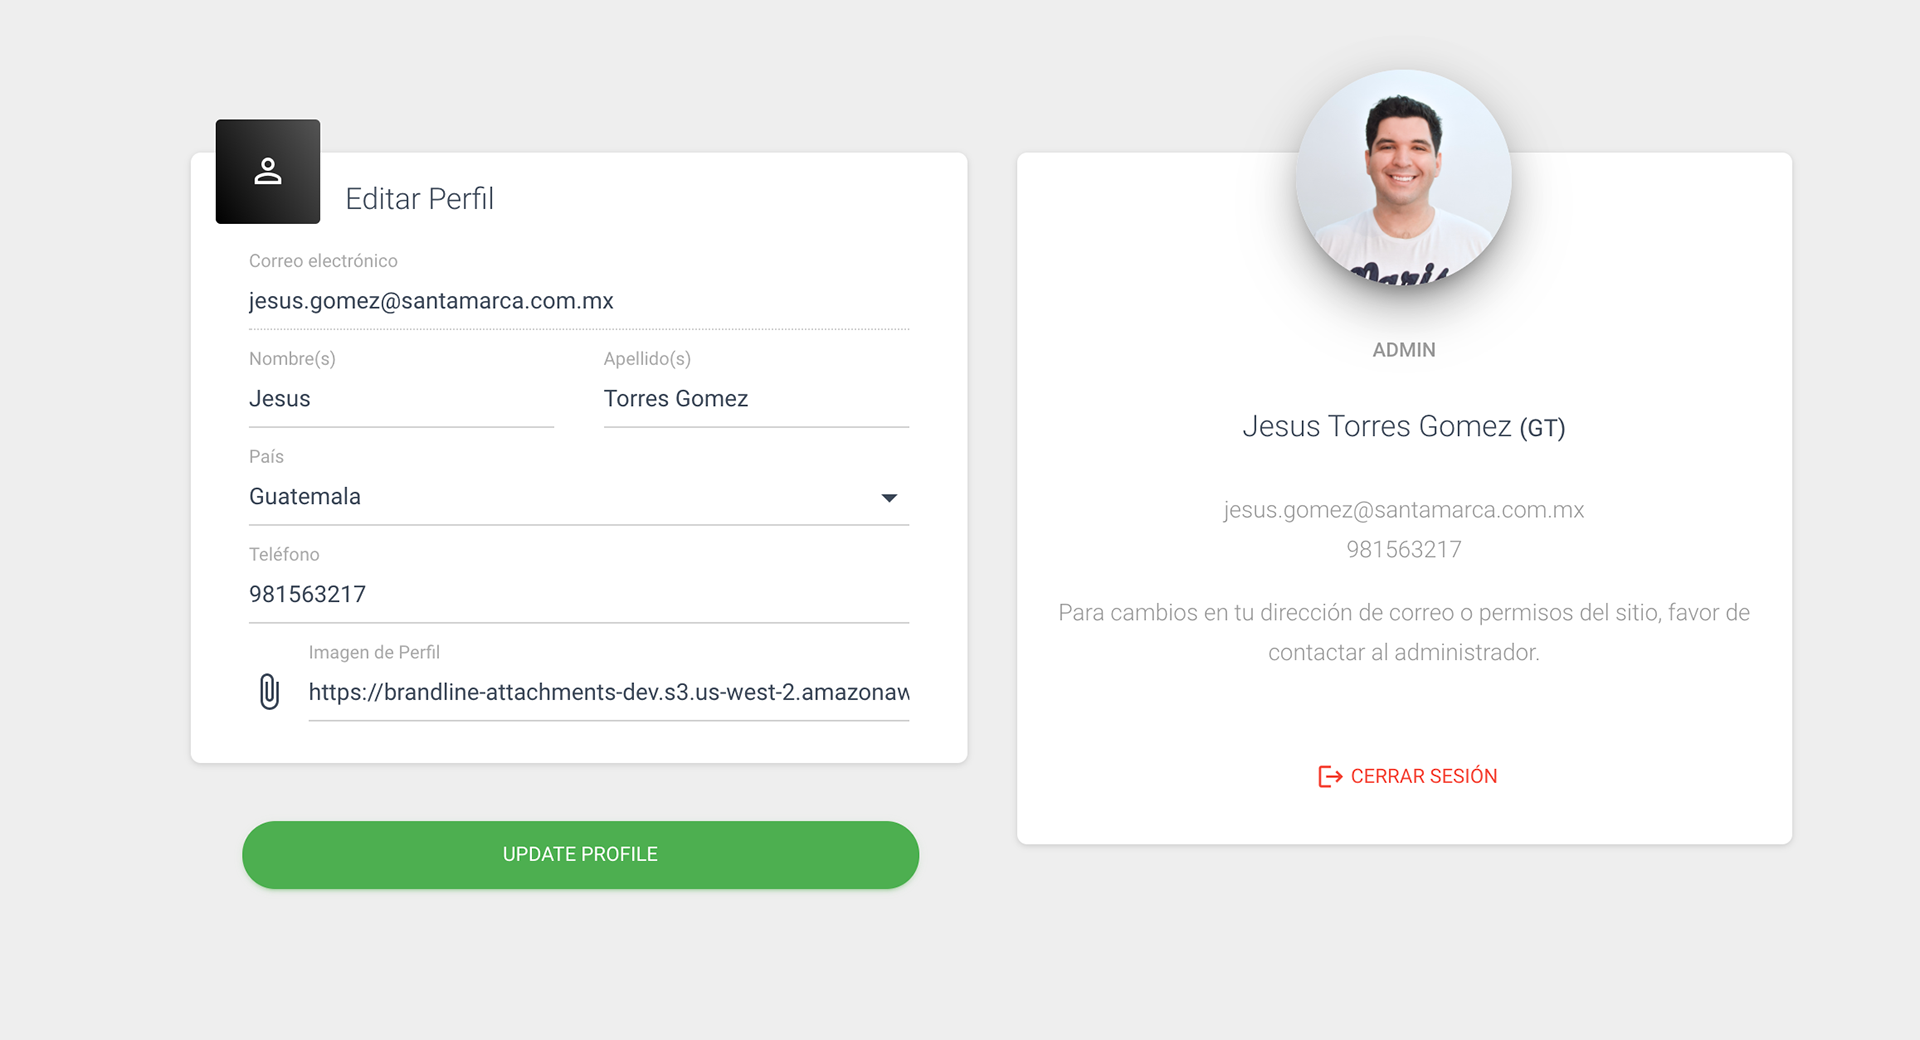Click the phone number in the profile card

coord(1404,550)
